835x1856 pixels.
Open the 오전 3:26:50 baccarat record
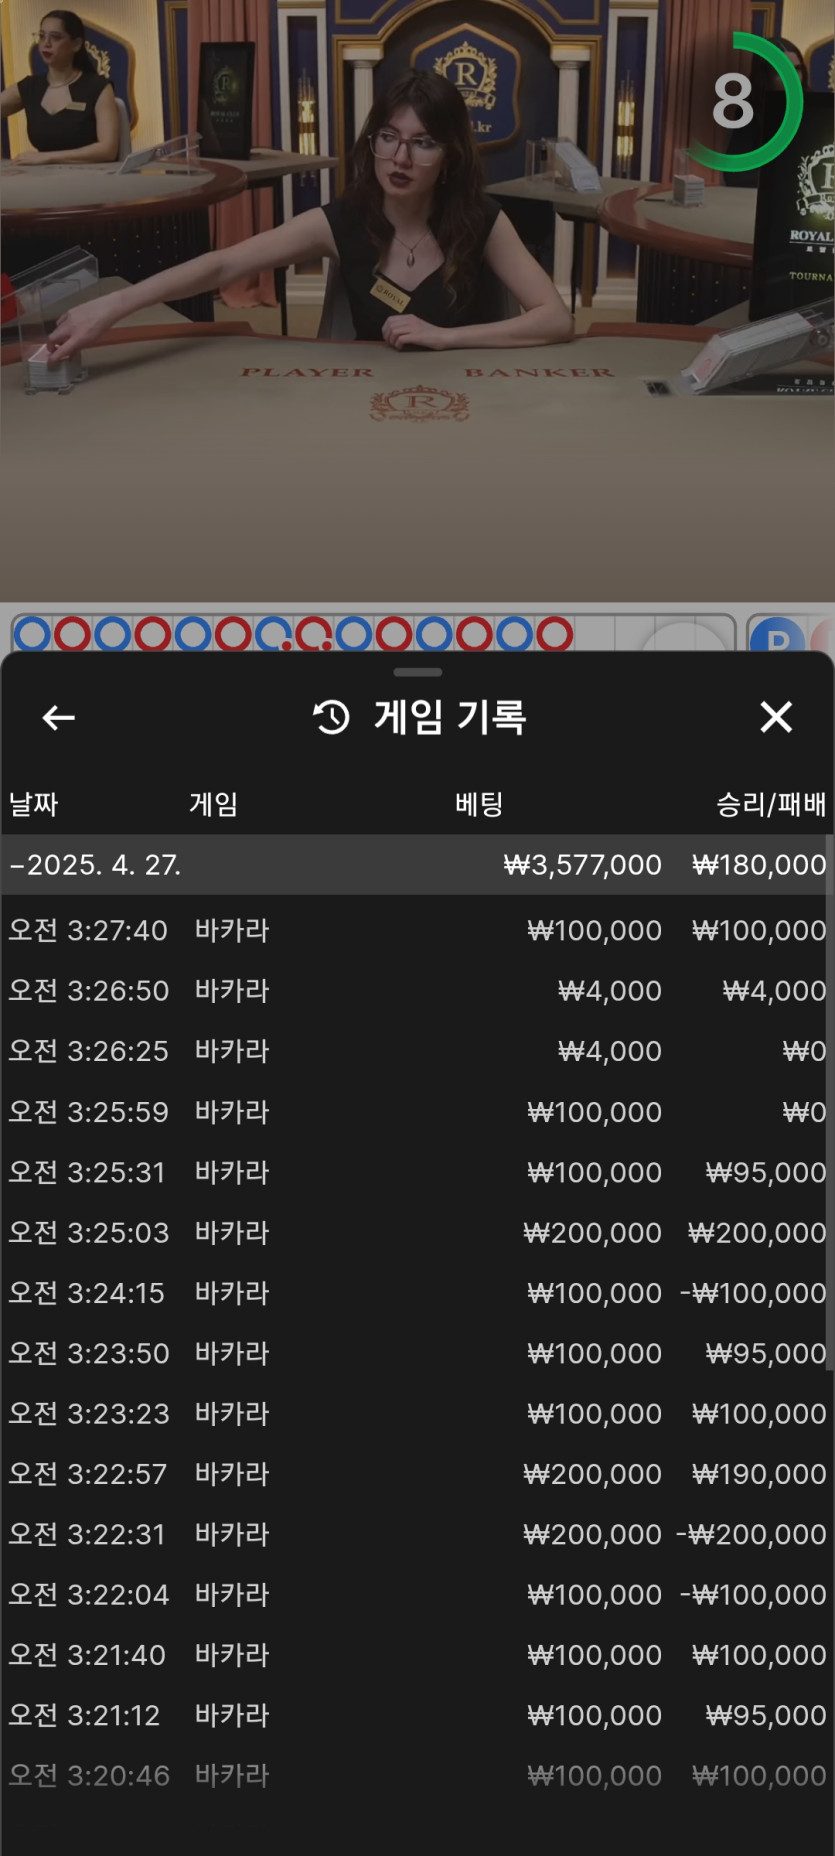click(x=417, y=990)
